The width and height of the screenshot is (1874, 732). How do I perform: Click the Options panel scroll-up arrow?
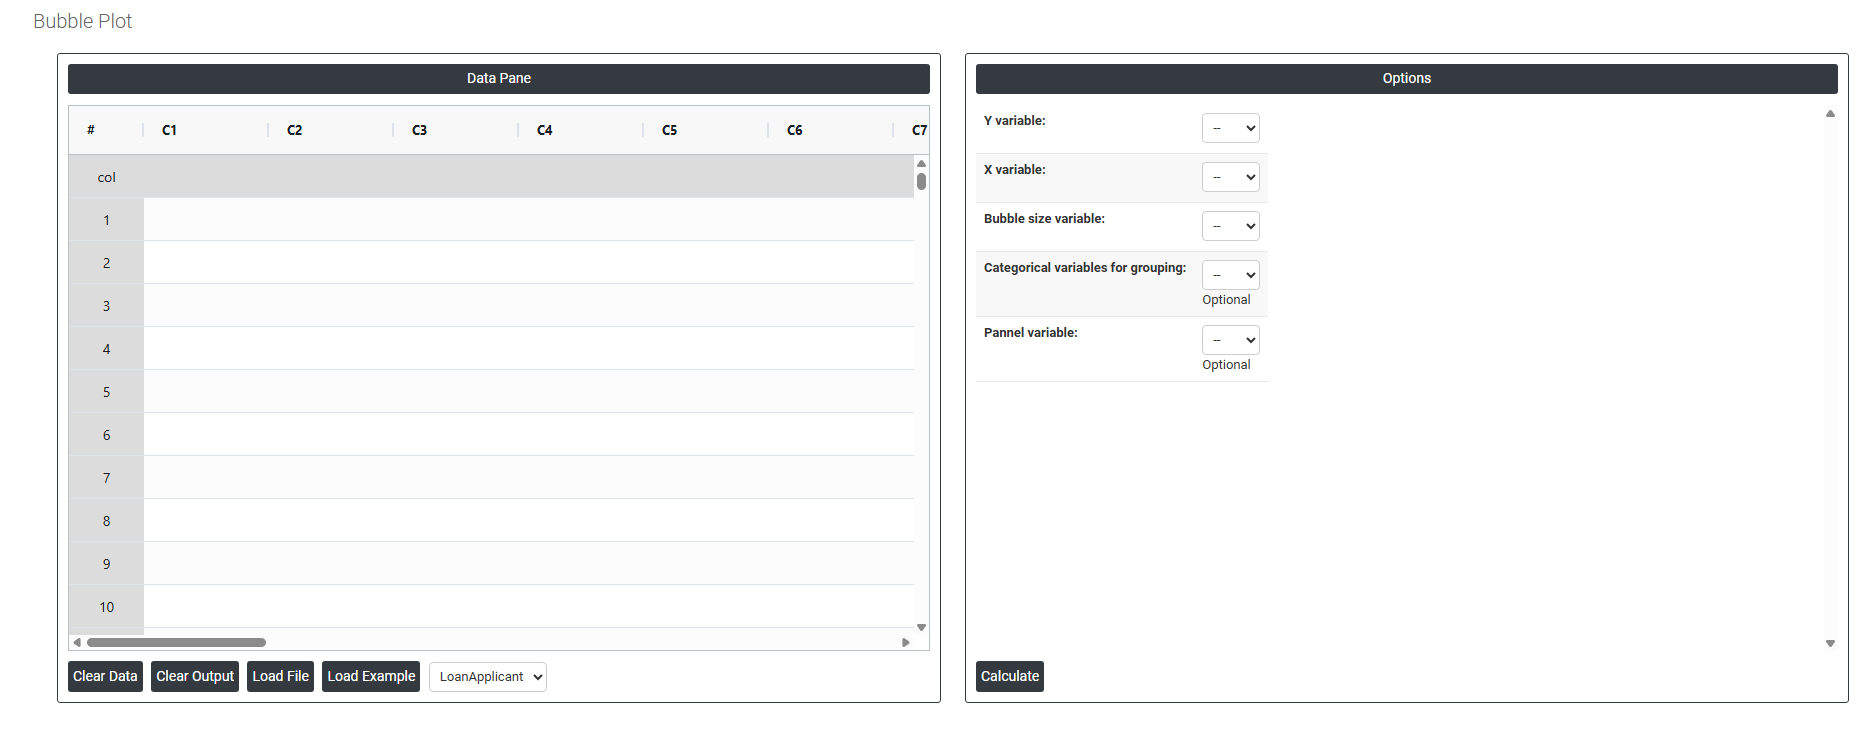click(x=1830, y=114)
